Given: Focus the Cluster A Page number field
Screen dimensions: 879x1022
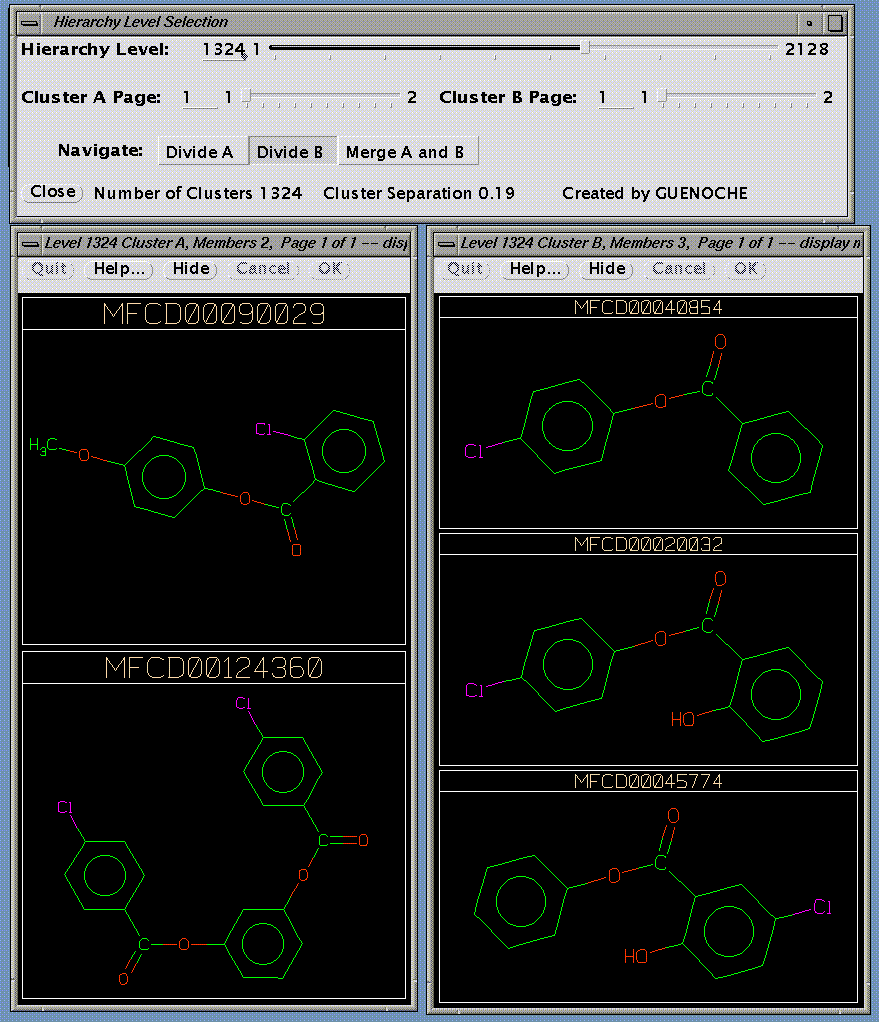Looking at the screenshot, I should click(x=198, y=98).
